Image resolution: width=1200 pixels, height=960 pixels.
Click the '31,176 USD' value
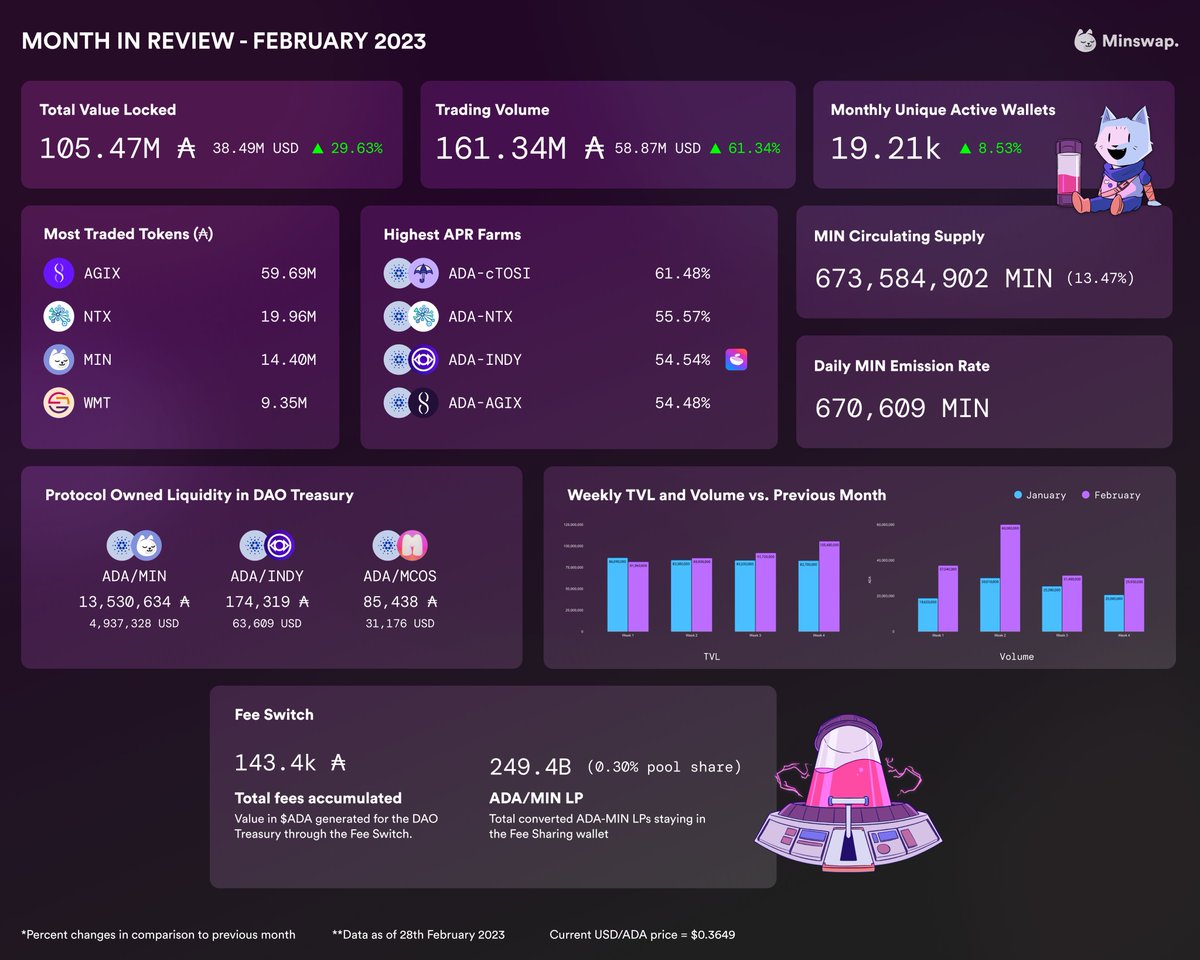tap(400, 624)
